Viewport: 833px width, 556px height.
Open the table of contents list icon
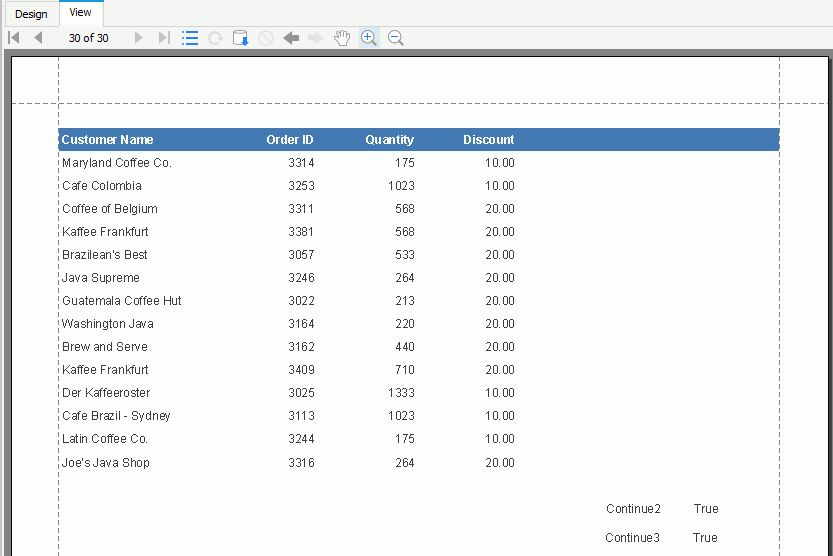coord(190,38)
